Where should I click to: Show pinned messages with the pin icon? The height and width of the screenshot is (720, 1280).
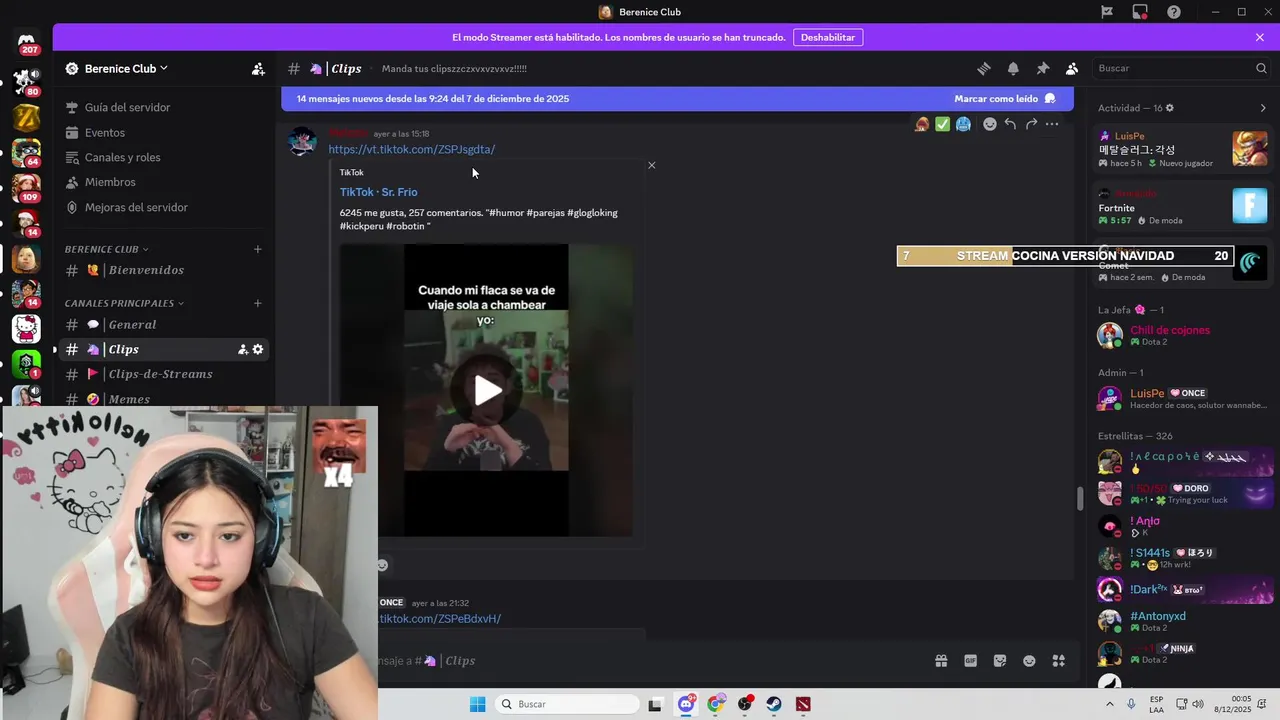tap(1042, 68)
